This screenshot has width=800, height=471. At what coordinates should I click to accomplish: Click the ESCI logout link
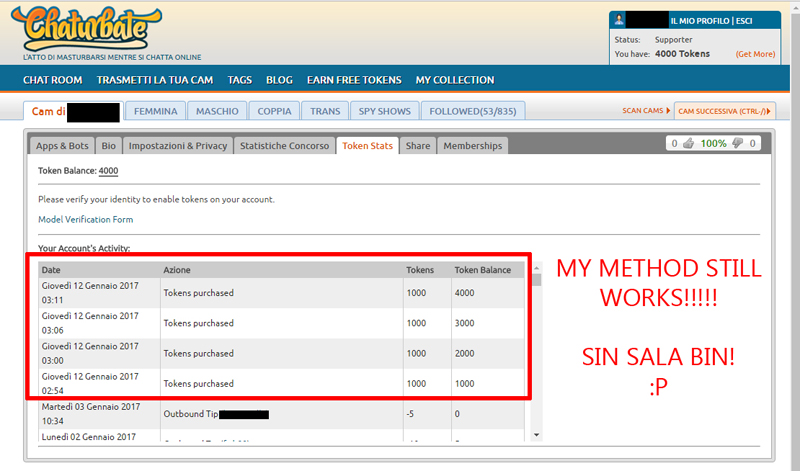(x=744, y=21)
